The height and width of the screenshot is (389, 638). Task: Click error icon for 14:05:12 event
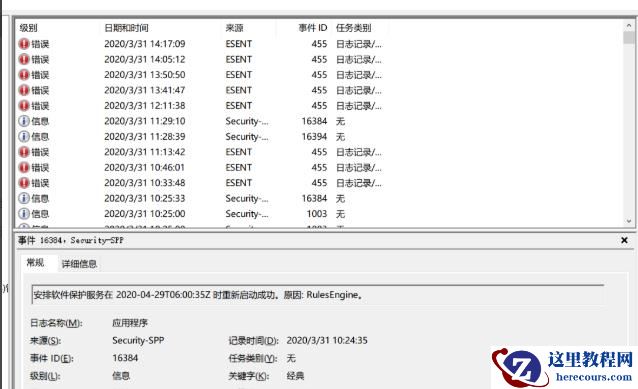[24, 59]
